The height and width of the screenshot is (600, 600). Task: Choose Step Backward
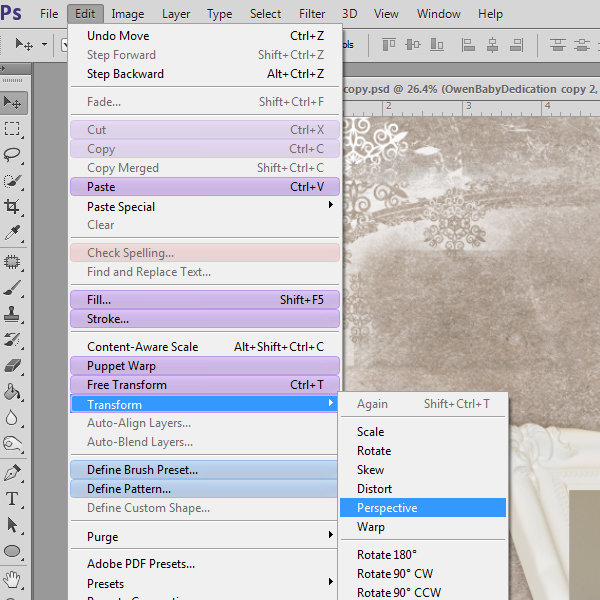[x=205, y=73]
